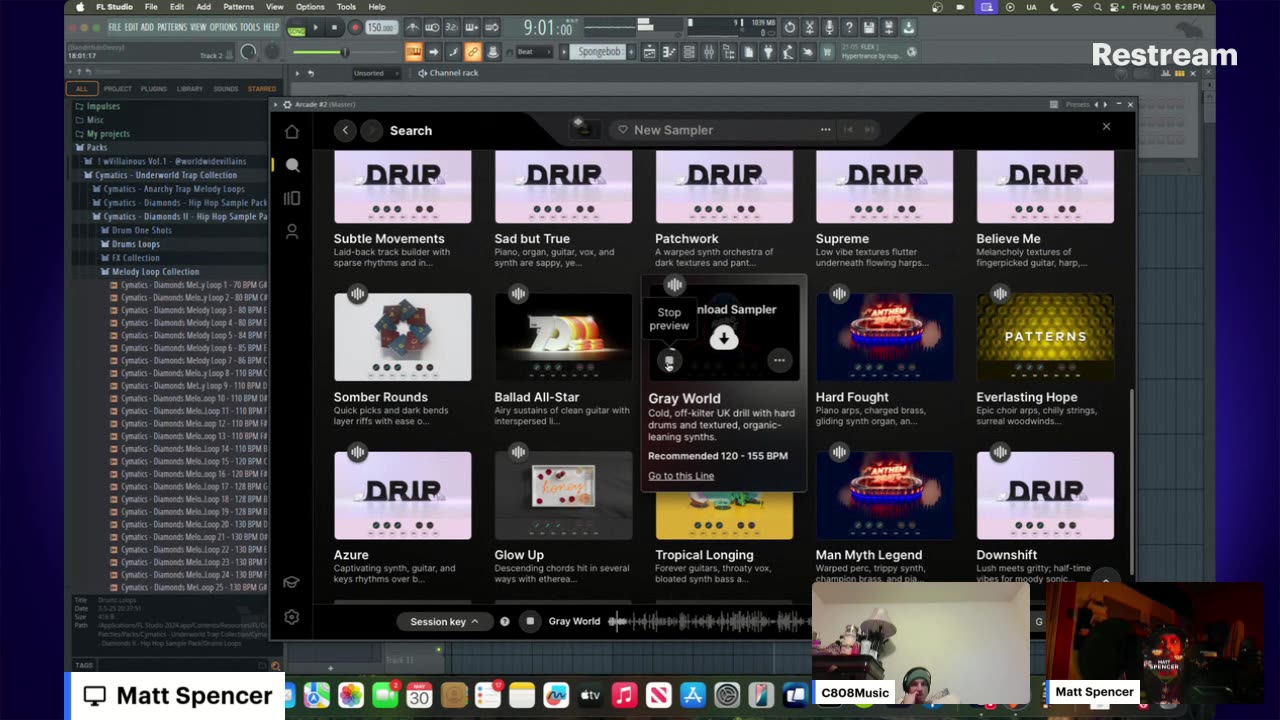
Task: Click FL Studio stop button
Action: click(x=335, y=28)
